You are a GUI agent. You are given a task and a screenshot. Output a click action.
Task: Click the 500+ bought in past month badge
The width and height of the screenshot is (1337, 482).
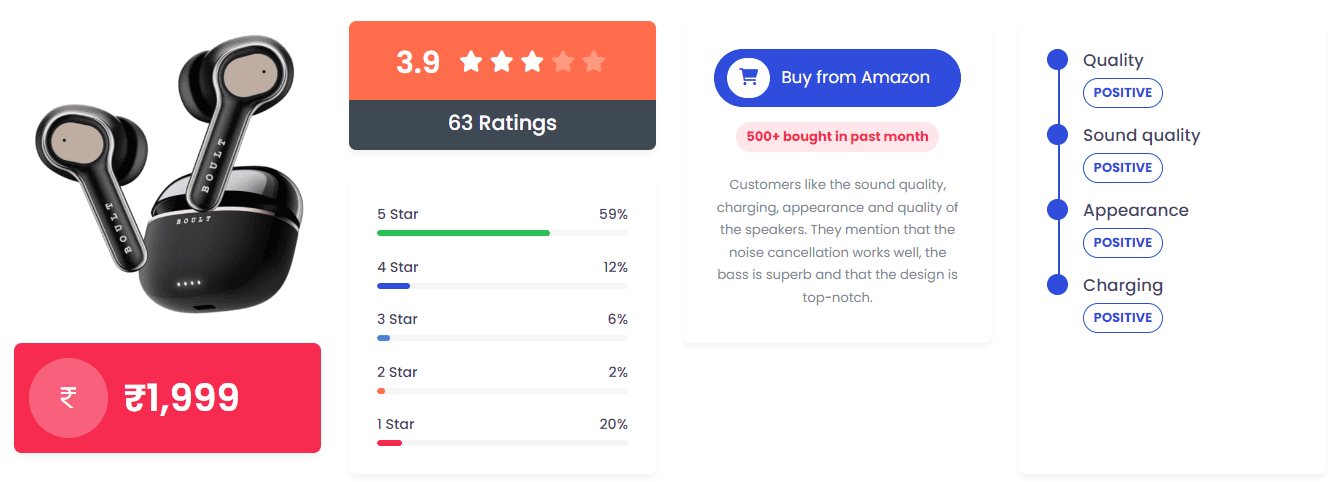[x=837, y=137]
